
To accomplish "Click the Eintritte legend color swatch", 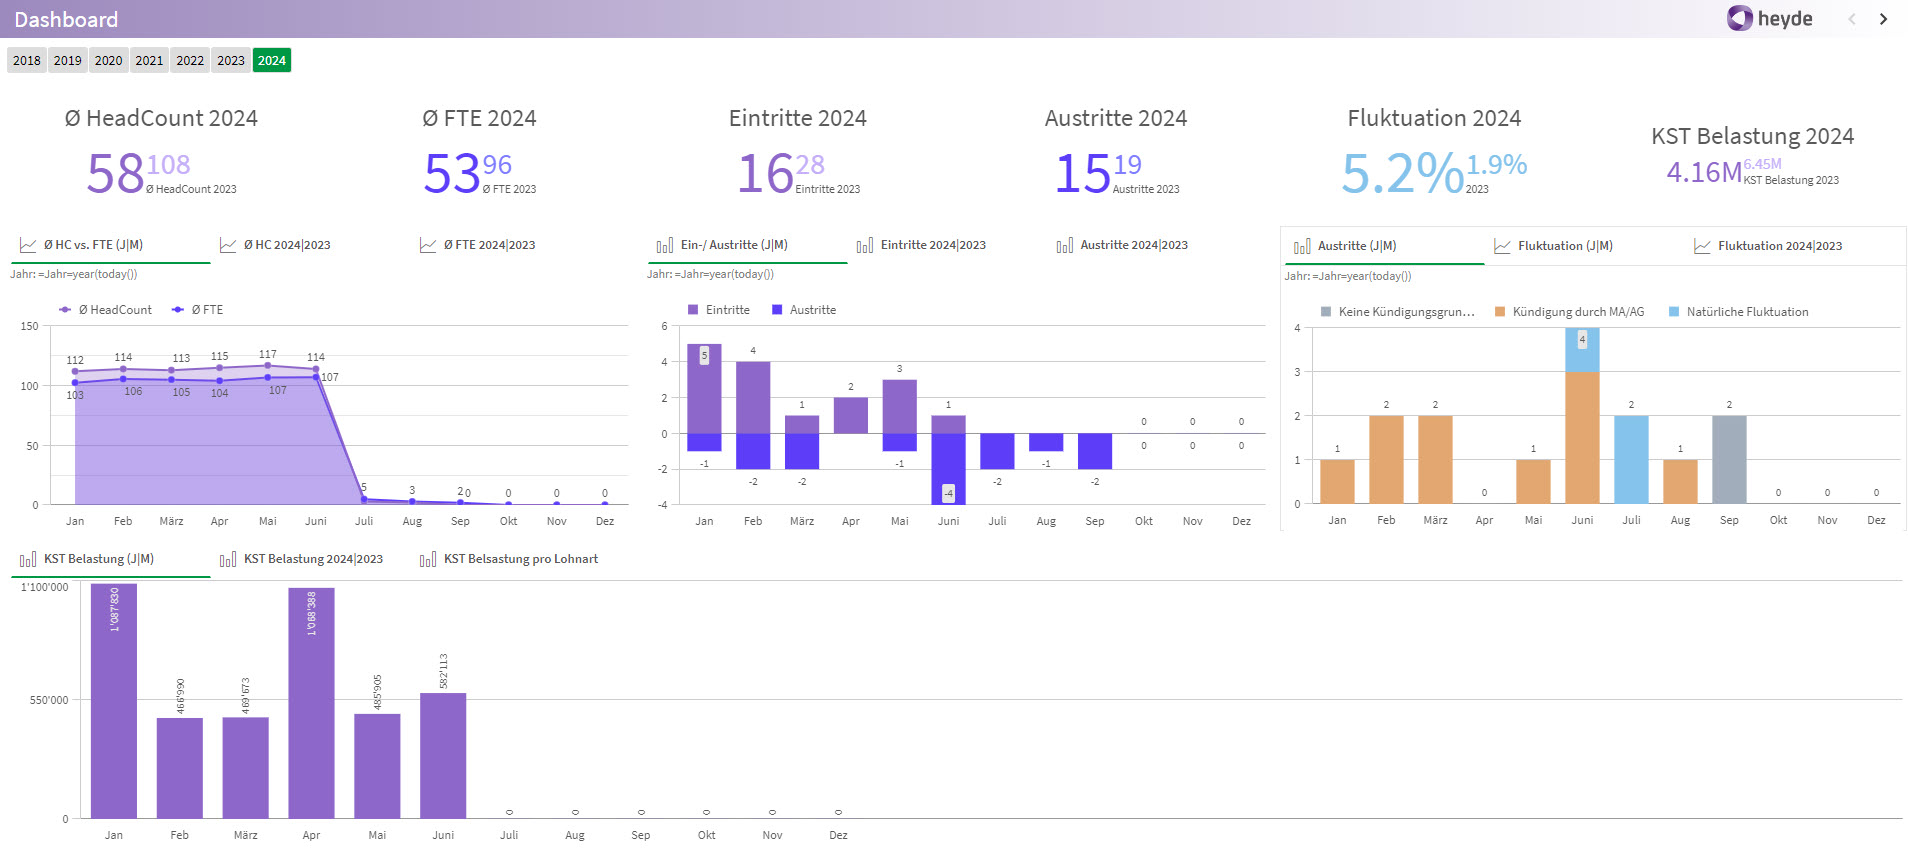I will point(693,310).
